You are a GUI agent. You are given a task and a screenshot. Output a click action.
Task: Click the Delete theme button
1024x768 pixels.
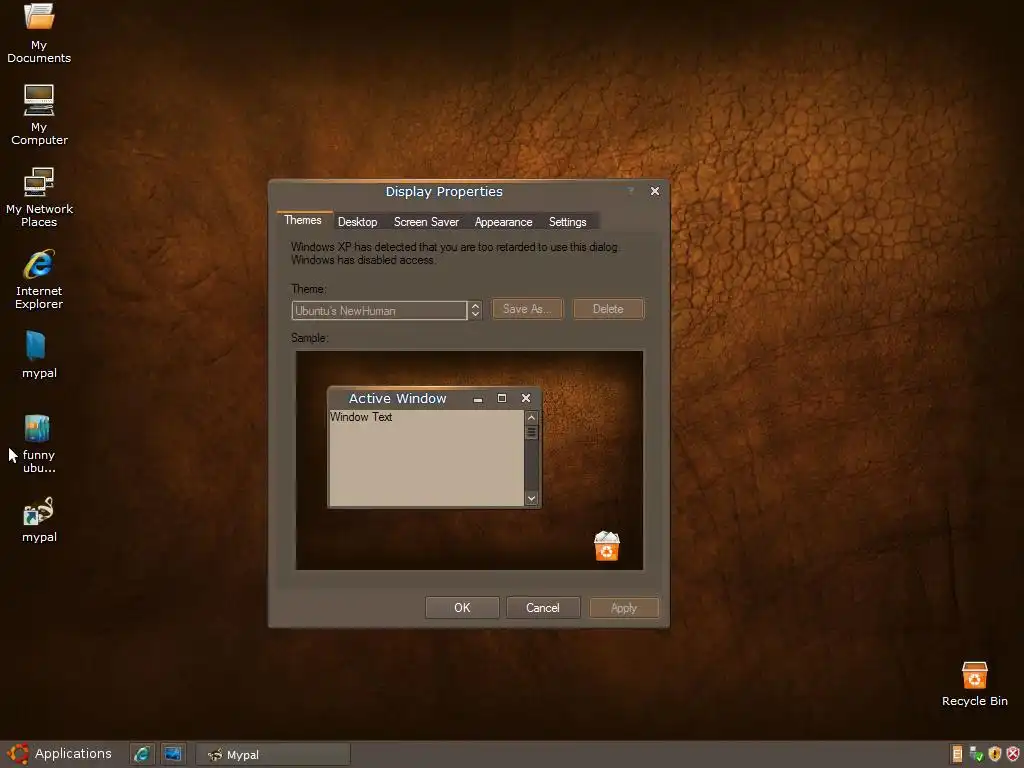click(x=608, y=309)
